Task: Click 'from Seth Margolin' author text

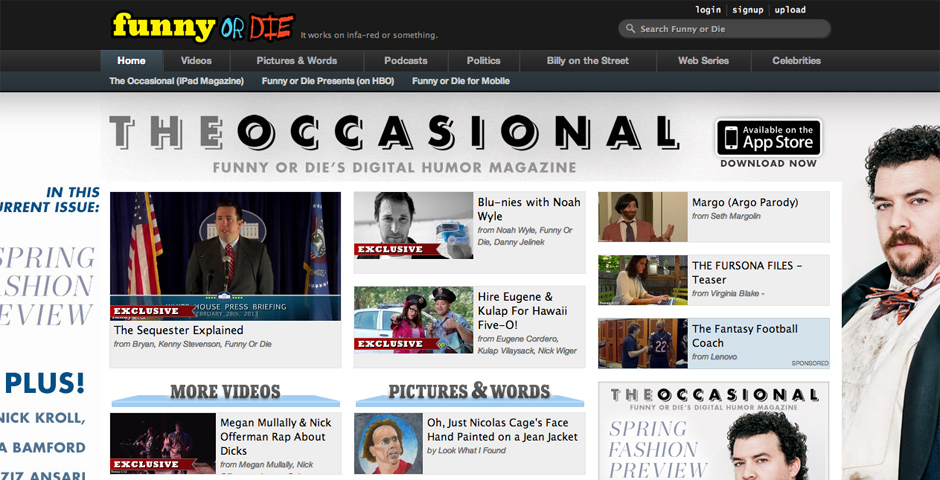Action: (x=726, y=216)
